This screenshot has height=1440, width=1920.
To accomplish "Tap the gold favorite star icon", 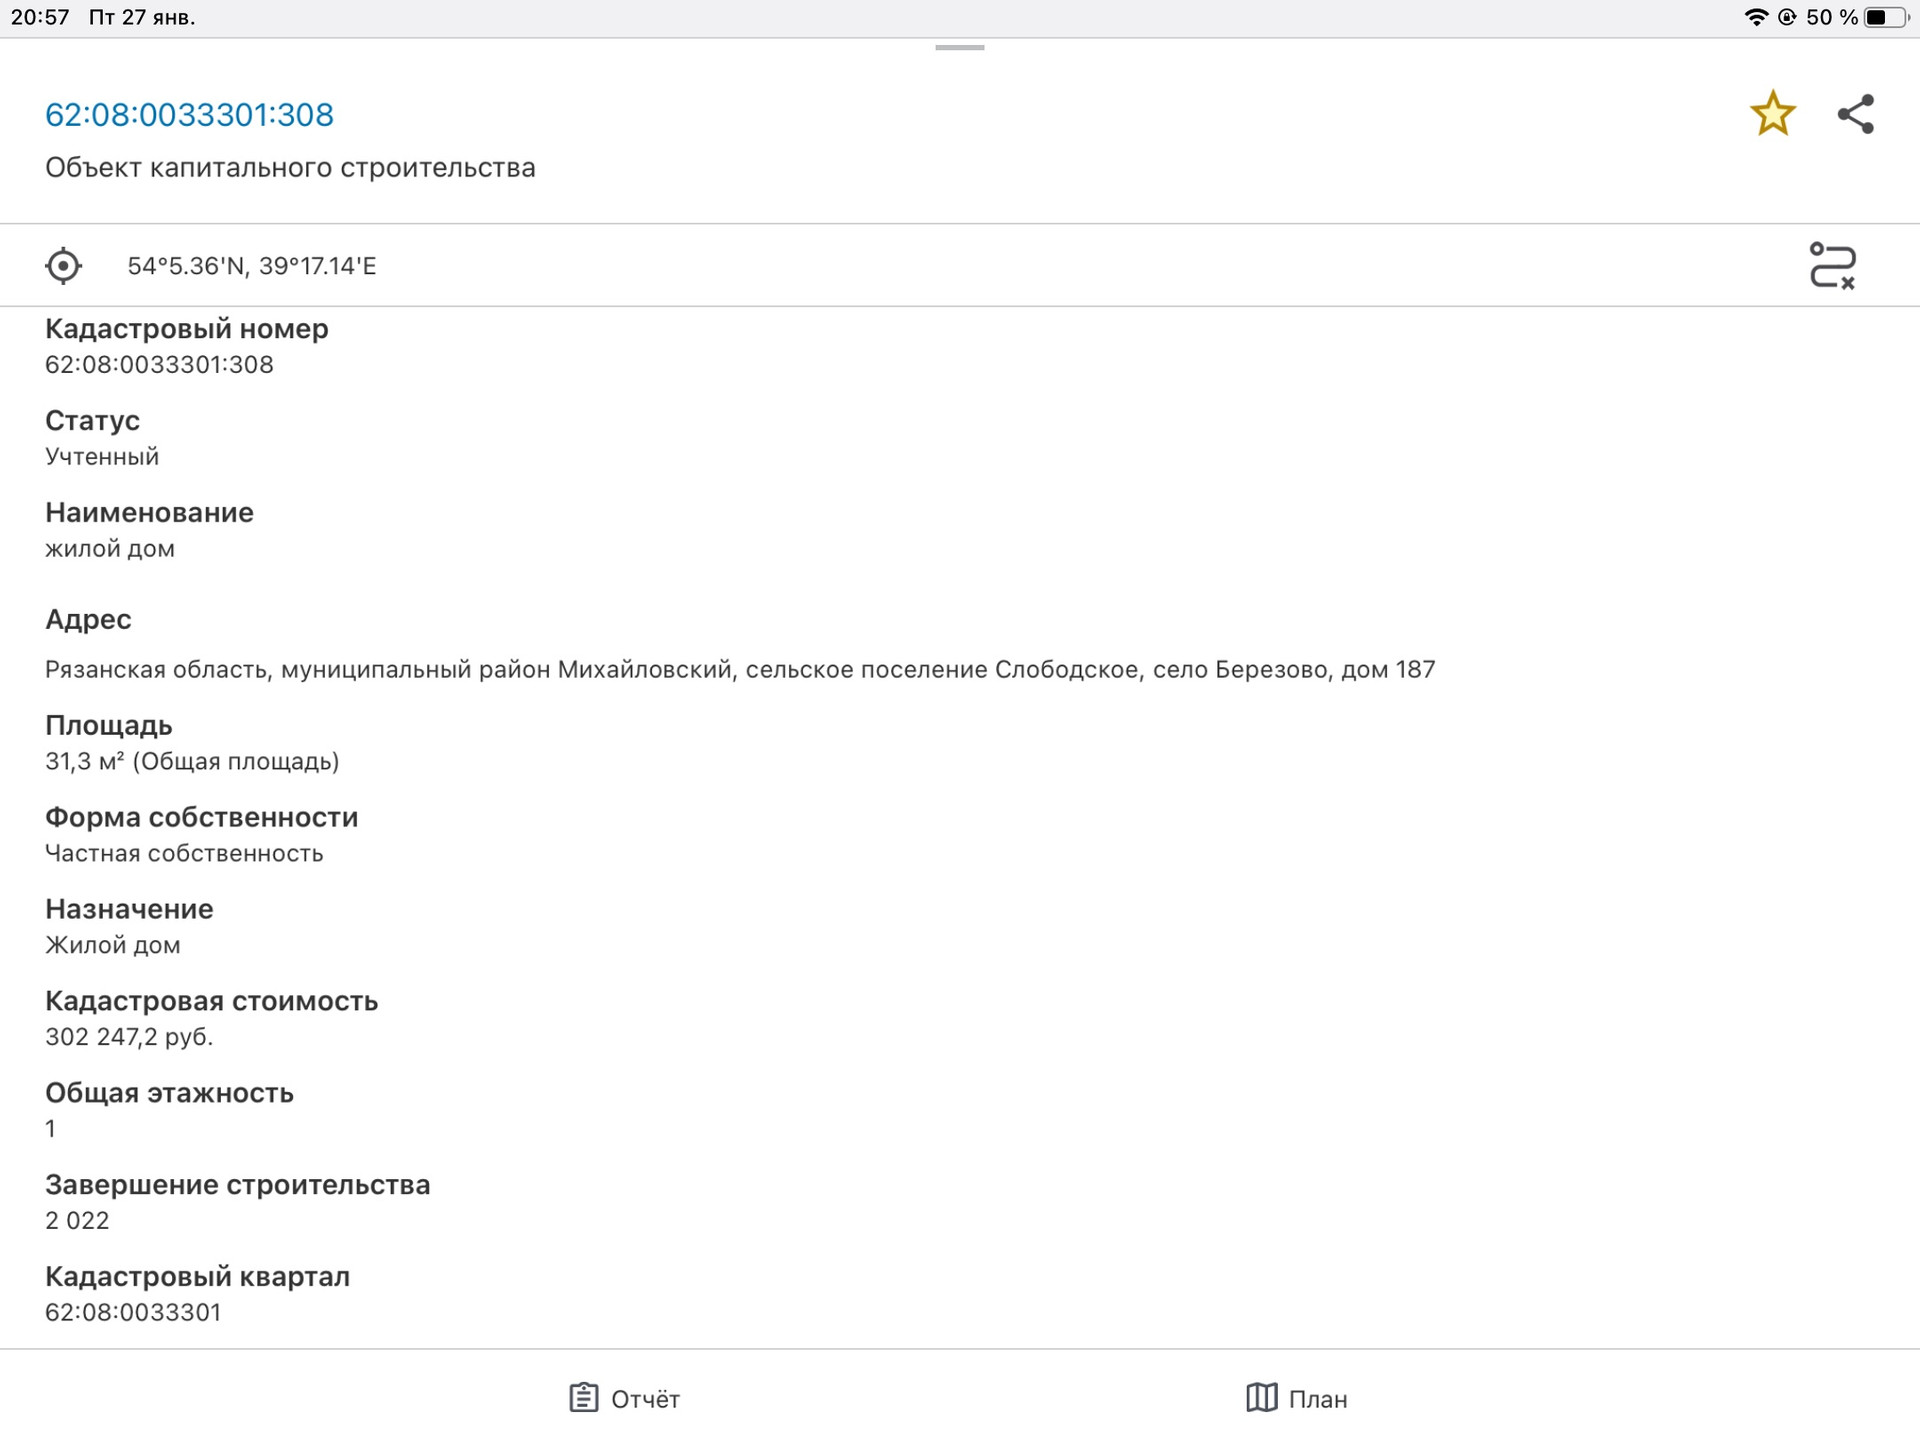I will [1772, 113].
